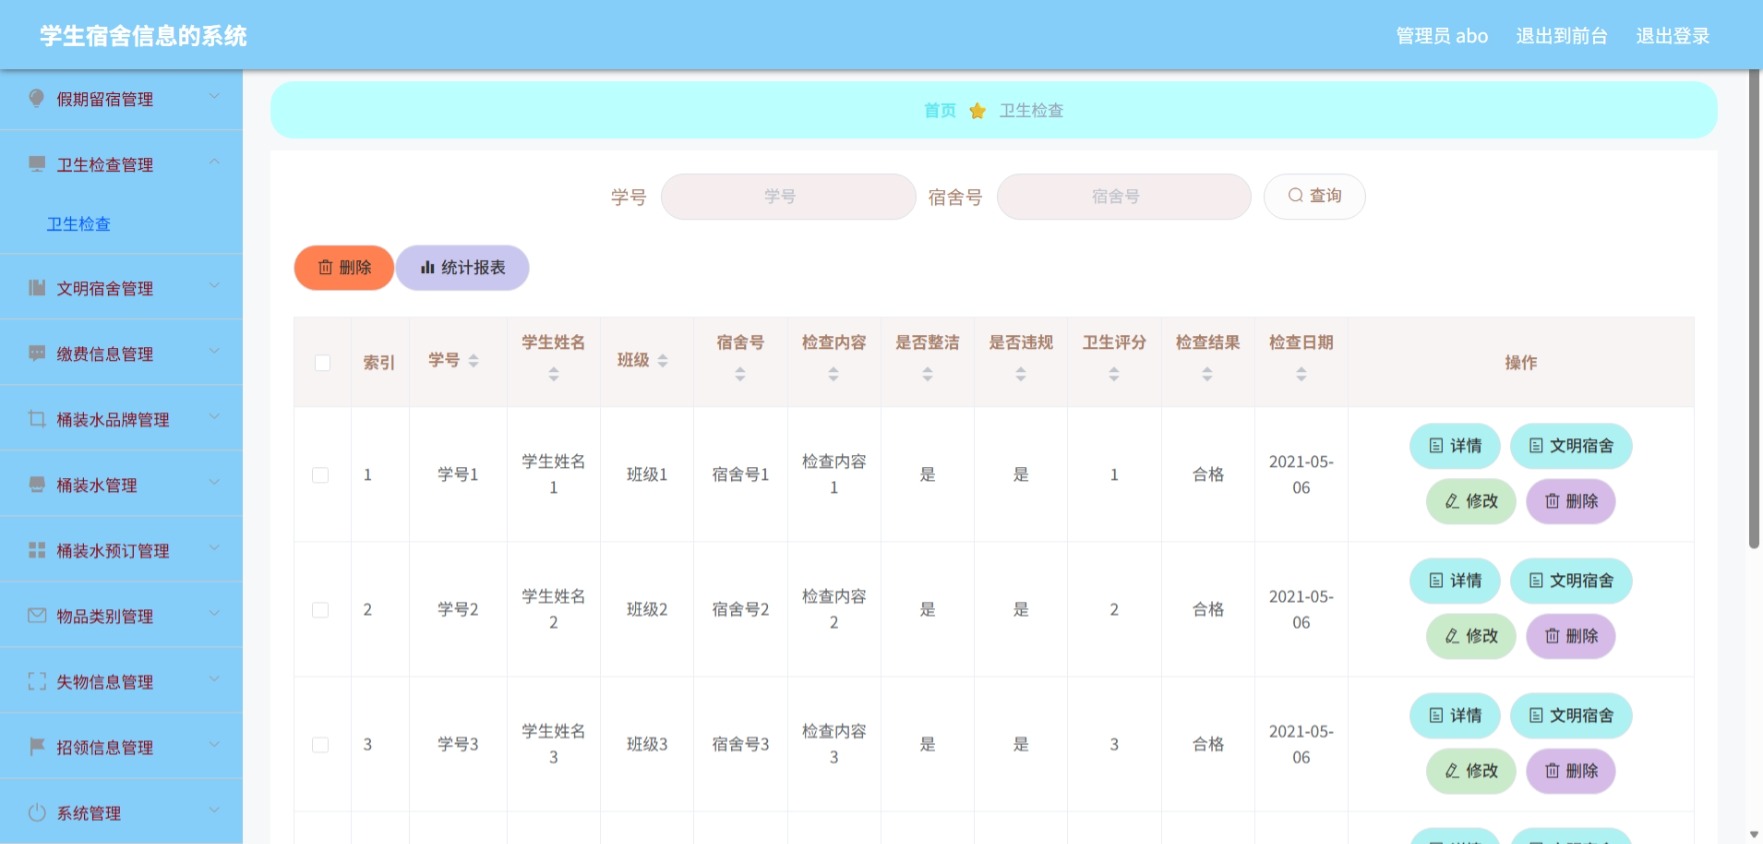Check the checkbox for row 1
The height and width of the screenshot is (844, 1763).
[x=320, y=475]
